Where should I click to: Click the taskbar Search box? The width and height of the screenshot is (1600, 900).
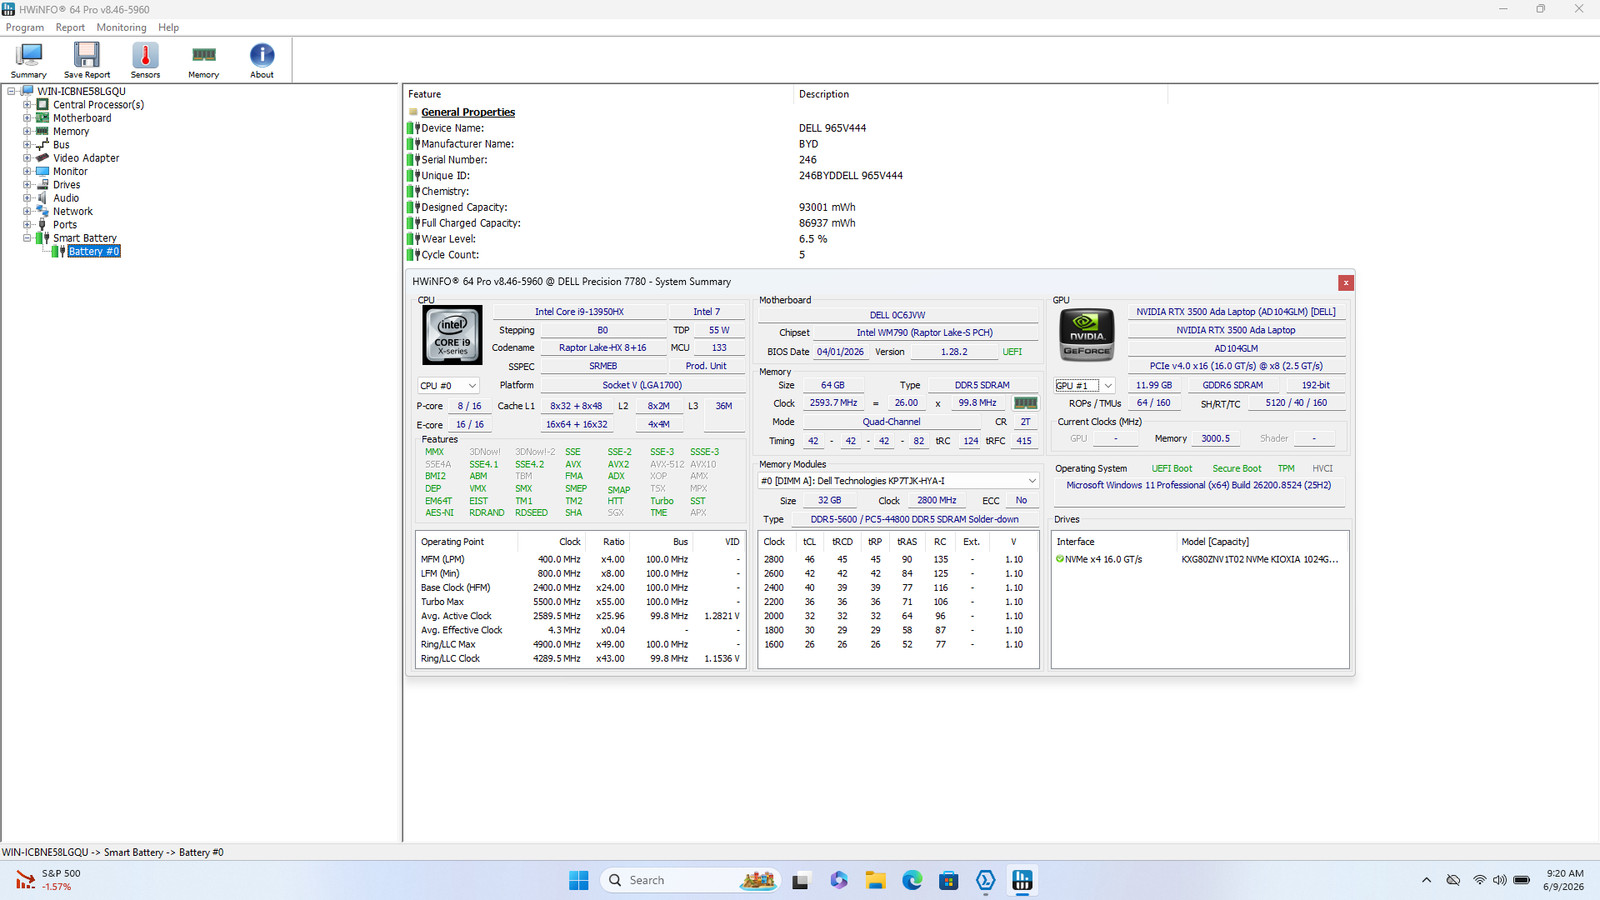(690, 880)
